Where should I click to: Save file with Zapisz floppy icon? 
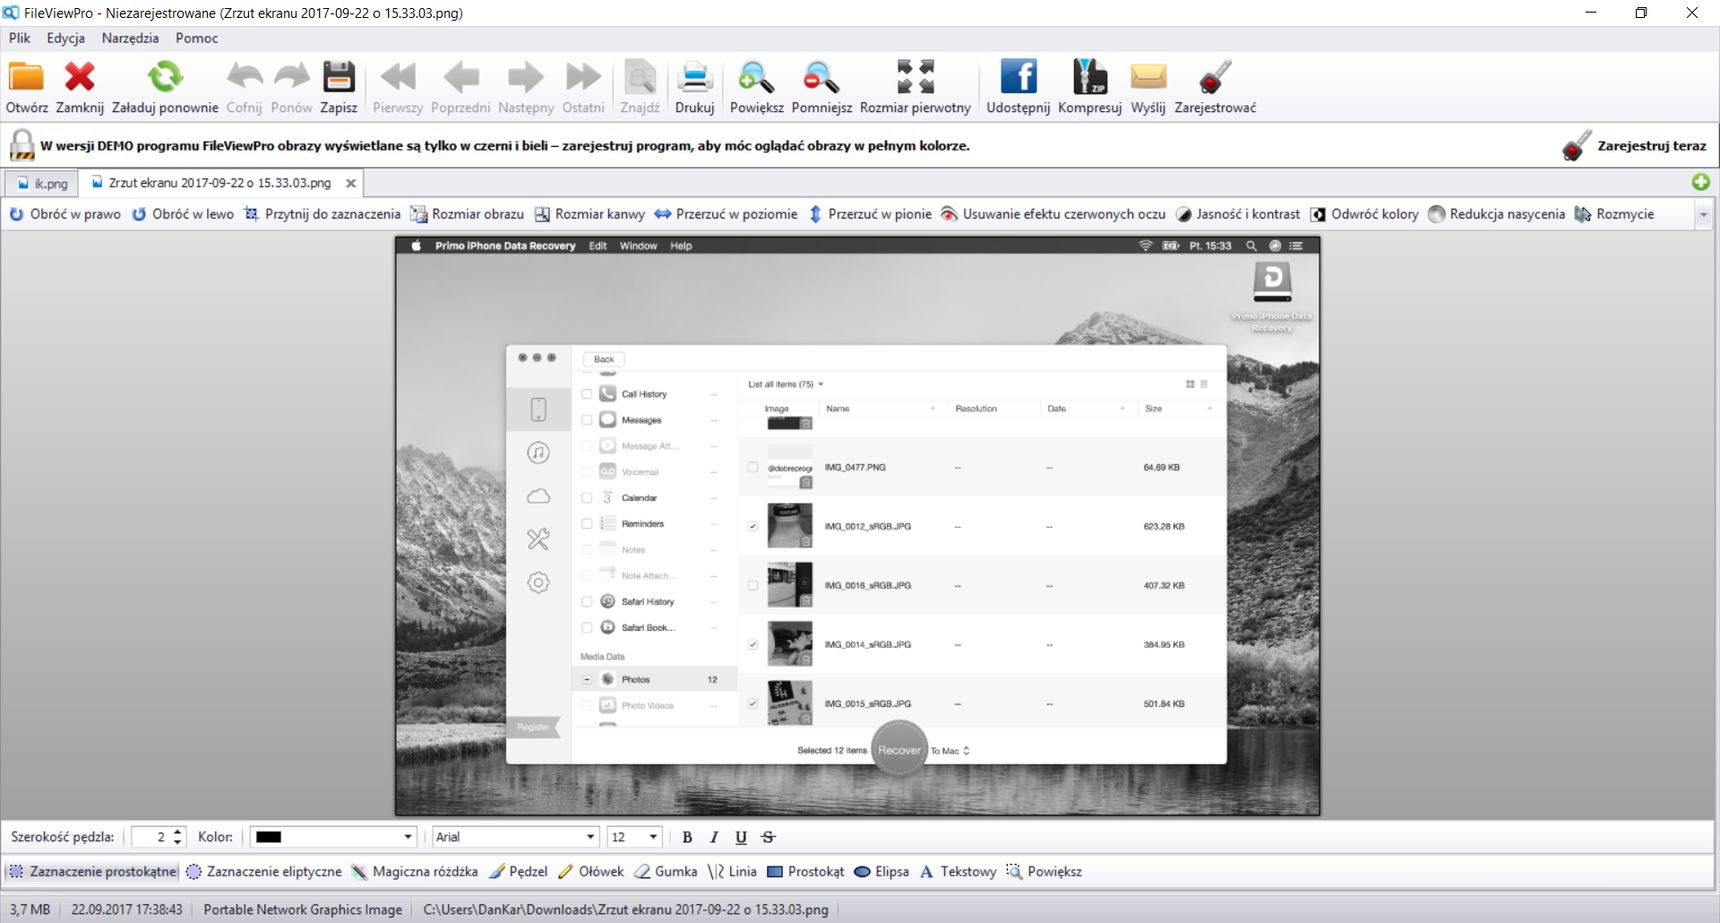pos(339,86)
